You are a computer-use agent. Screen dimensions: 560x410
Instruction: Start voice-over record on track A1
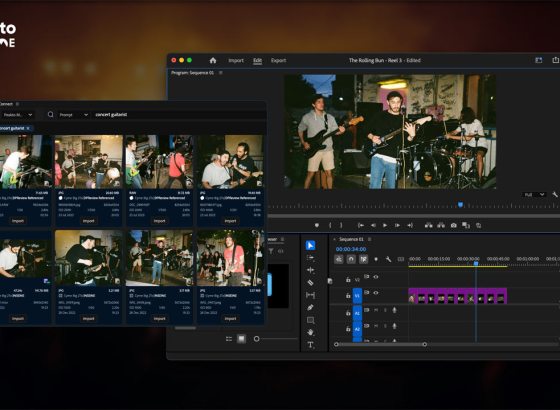(x=394, y=310)
